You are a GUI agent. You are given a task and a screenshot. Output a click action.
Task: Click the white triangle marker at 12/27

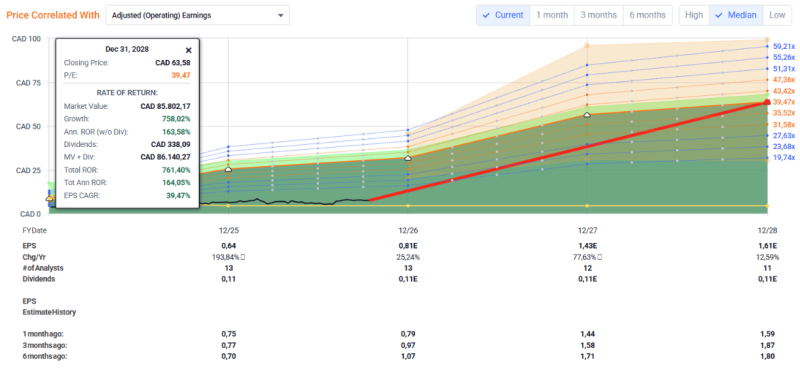pyautogui.click(x=587, y=115)
